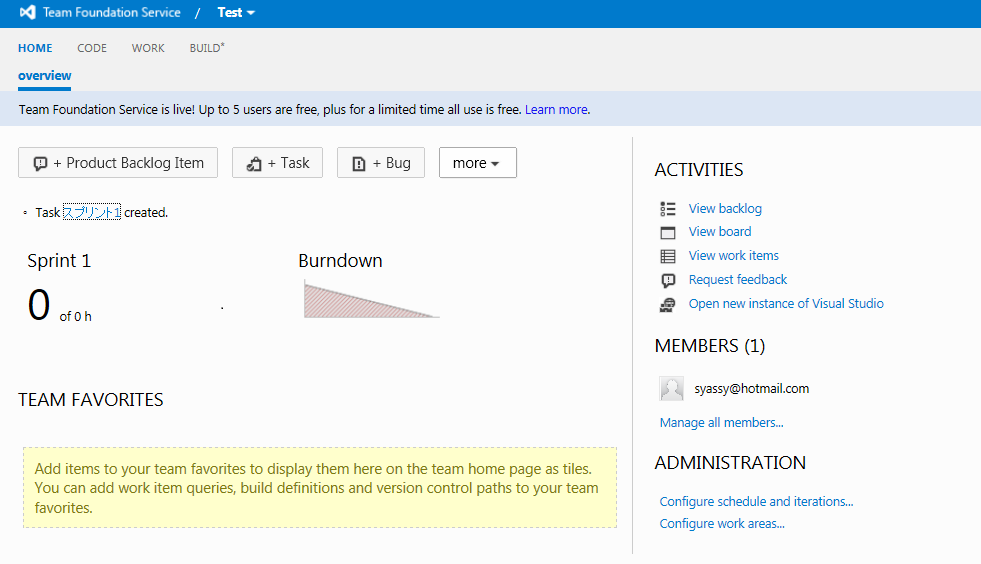Viewport: 981px width, 564px height.
Task: Open Manage all members link
Action: pyautogui.click(x=721, y=423)
